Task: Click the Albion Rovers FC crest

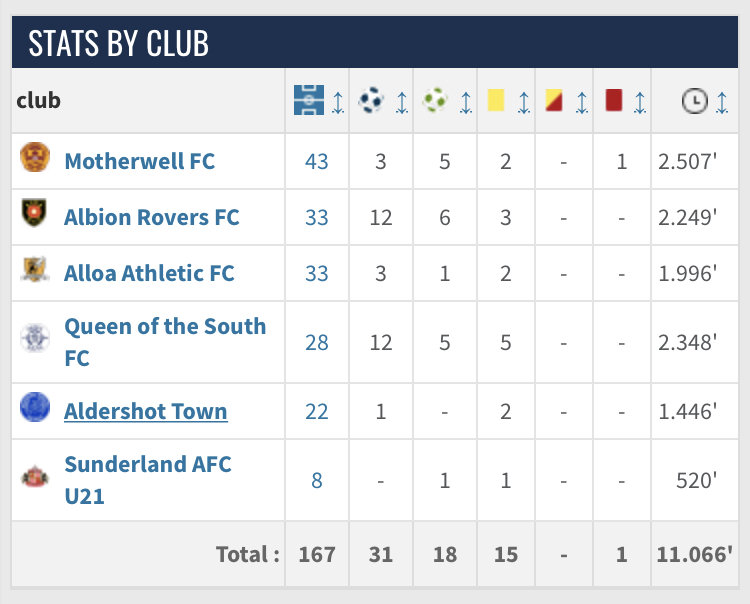Action: point(35,215)
